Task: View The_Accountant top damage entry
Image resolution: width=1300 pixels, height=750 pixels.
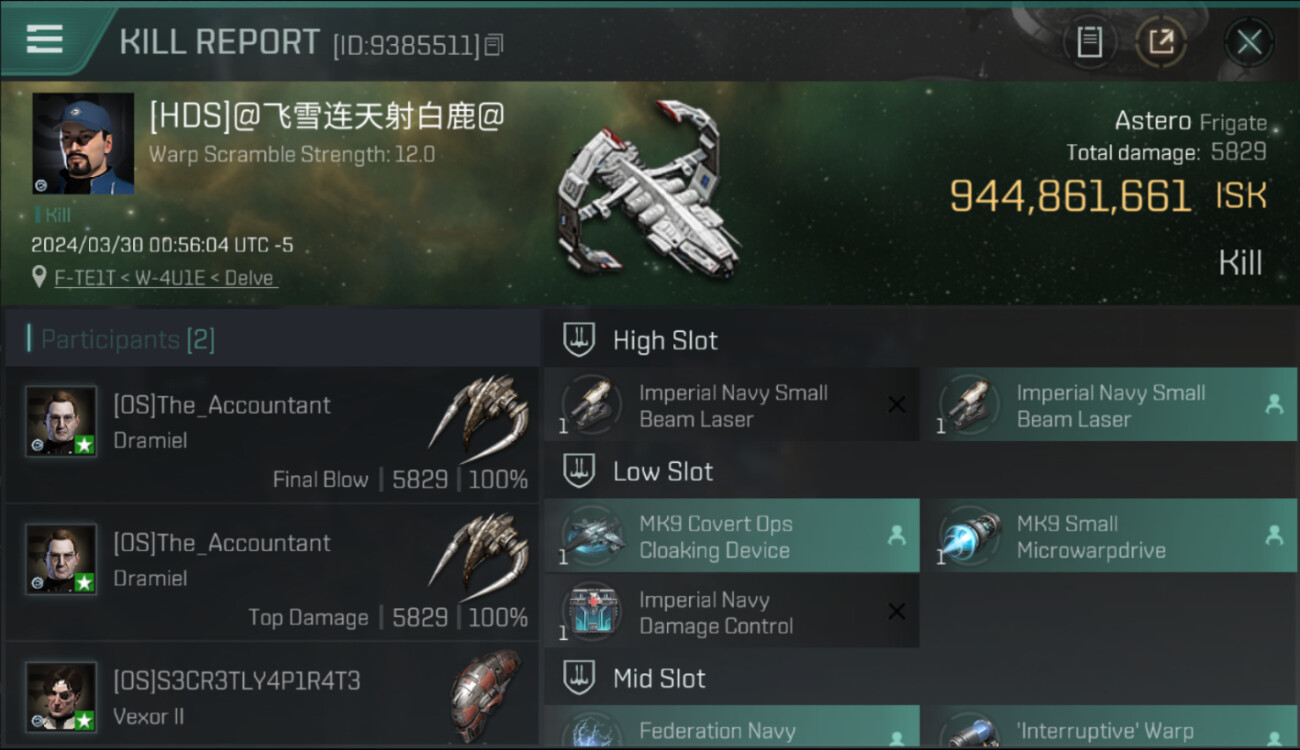Action: [272, 572]
